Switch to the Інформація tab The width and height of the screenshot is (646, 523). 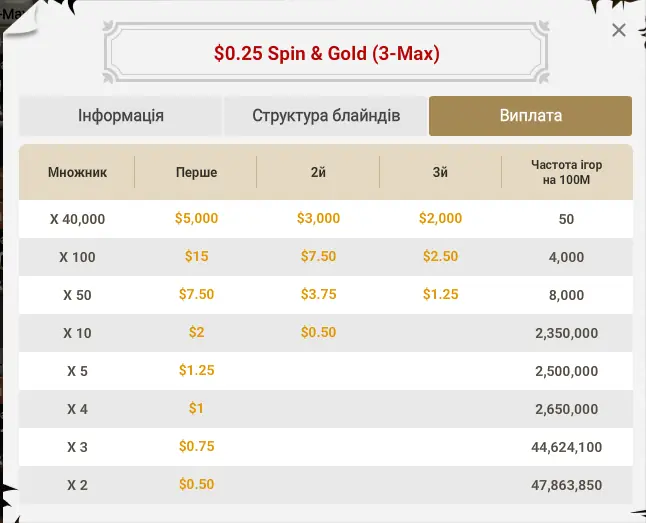(120, 116)
